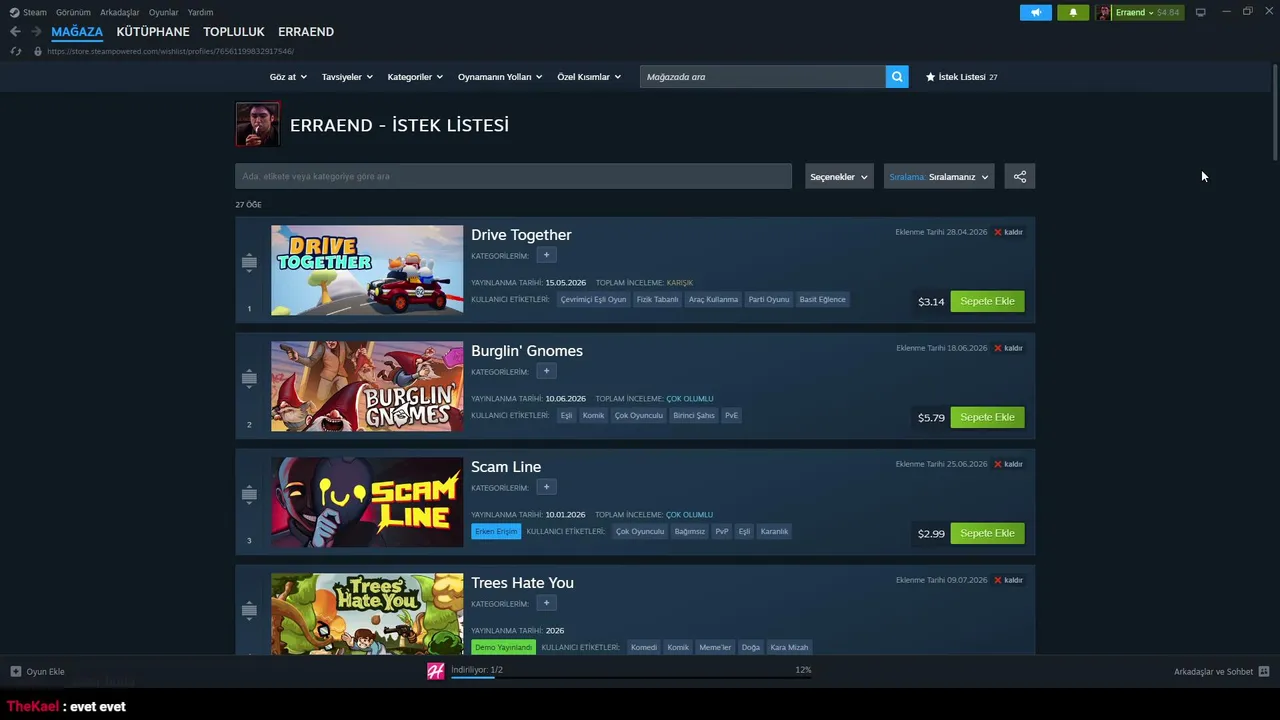Click the lock icon beside the URL

tap(38, 51)
